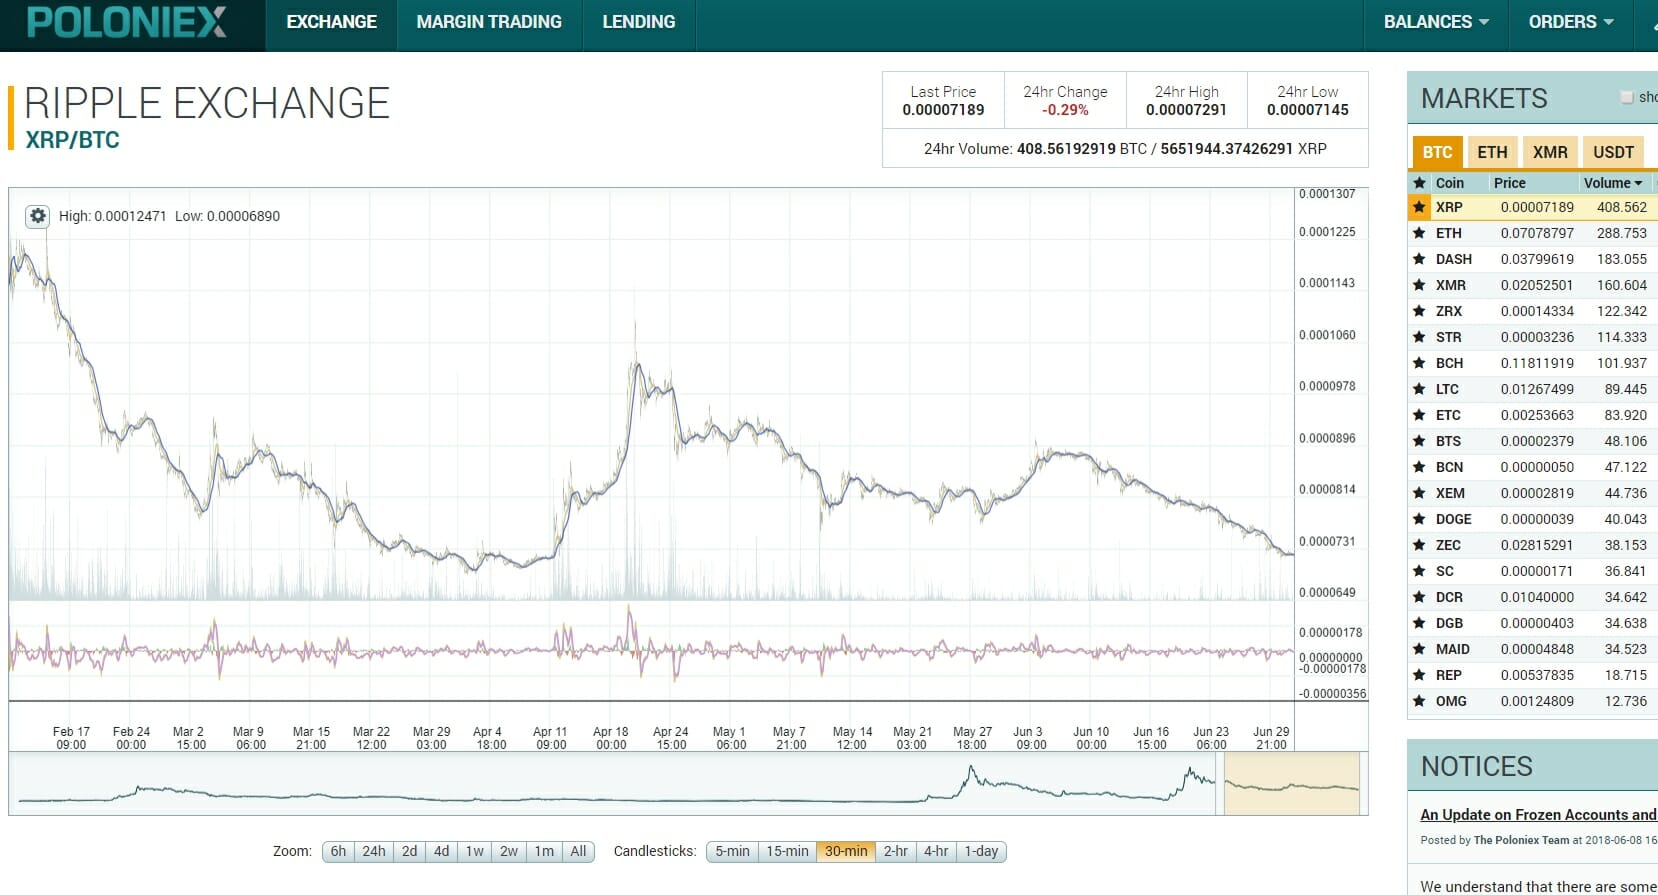Toggle favorite star for SC row
1658x895 pixels.
pos(1419,571)
